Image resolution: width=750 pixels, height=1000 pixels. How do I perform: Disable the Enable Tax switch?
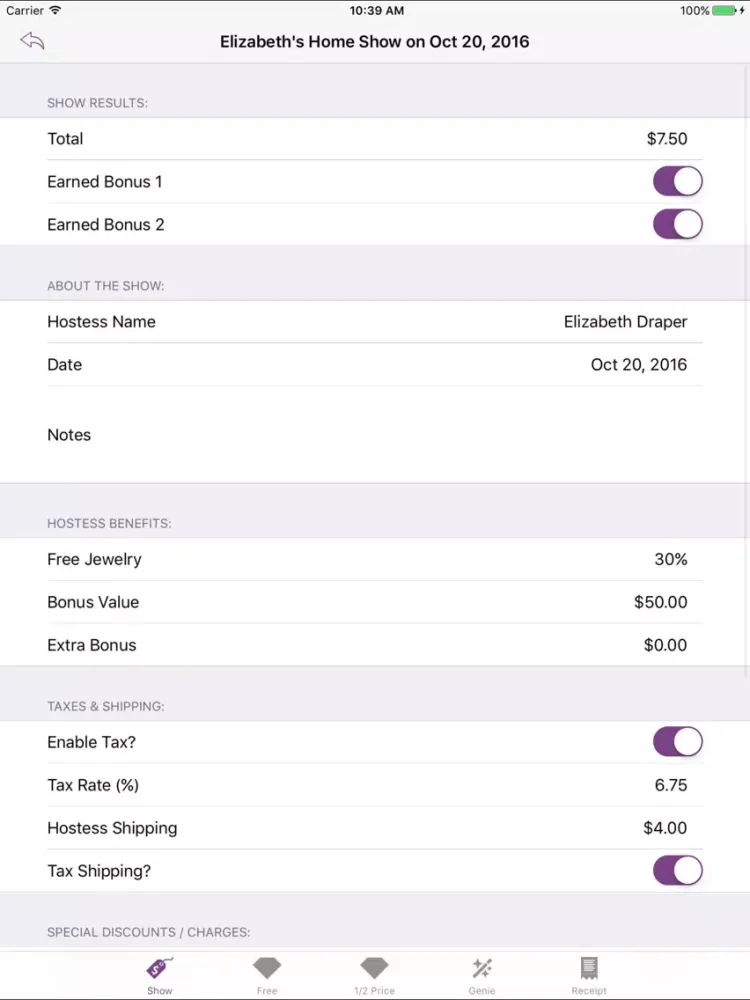pyautogui.click(x=677, y=742)
